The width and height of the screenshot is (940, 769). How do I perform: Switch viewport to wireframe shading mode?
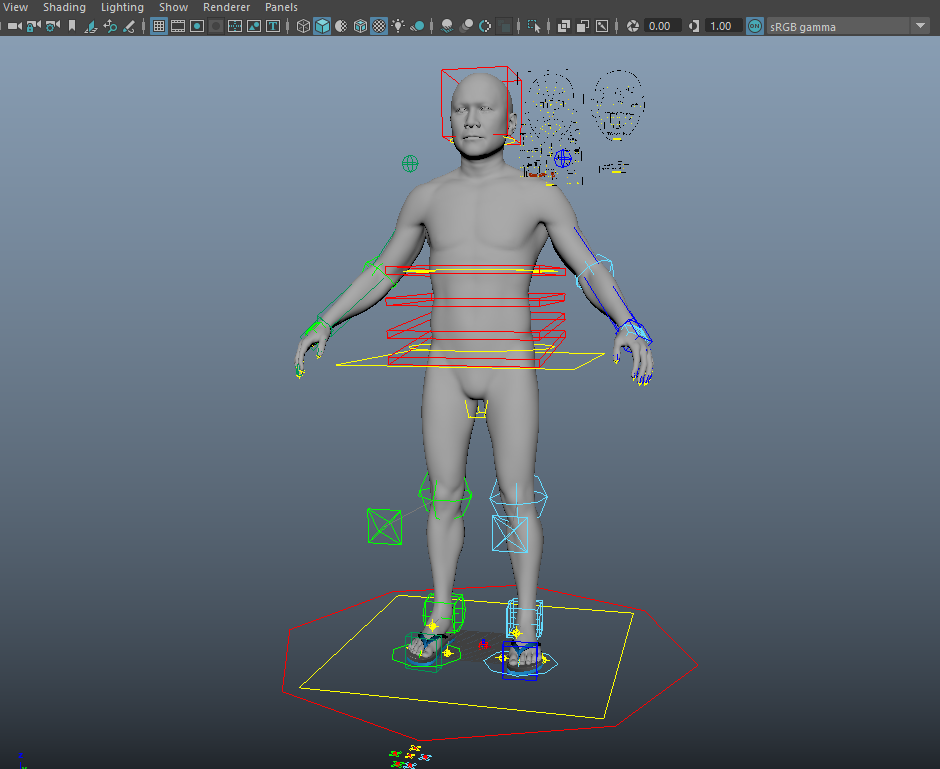(304, 26)
